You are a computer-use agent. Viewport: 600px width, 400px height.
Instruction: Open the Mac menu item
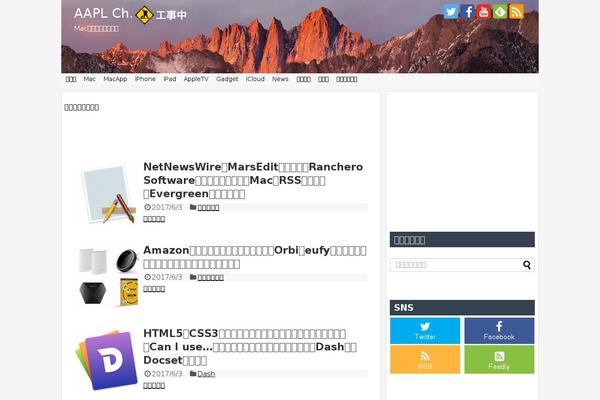click(x=90, y=79)
